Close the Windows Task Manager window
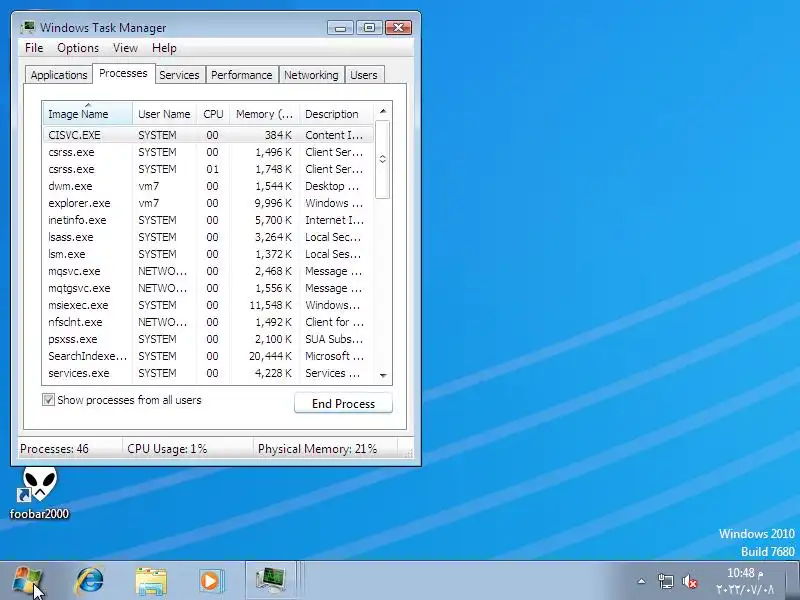Screen dimensions: 800x600 (398, 28)
